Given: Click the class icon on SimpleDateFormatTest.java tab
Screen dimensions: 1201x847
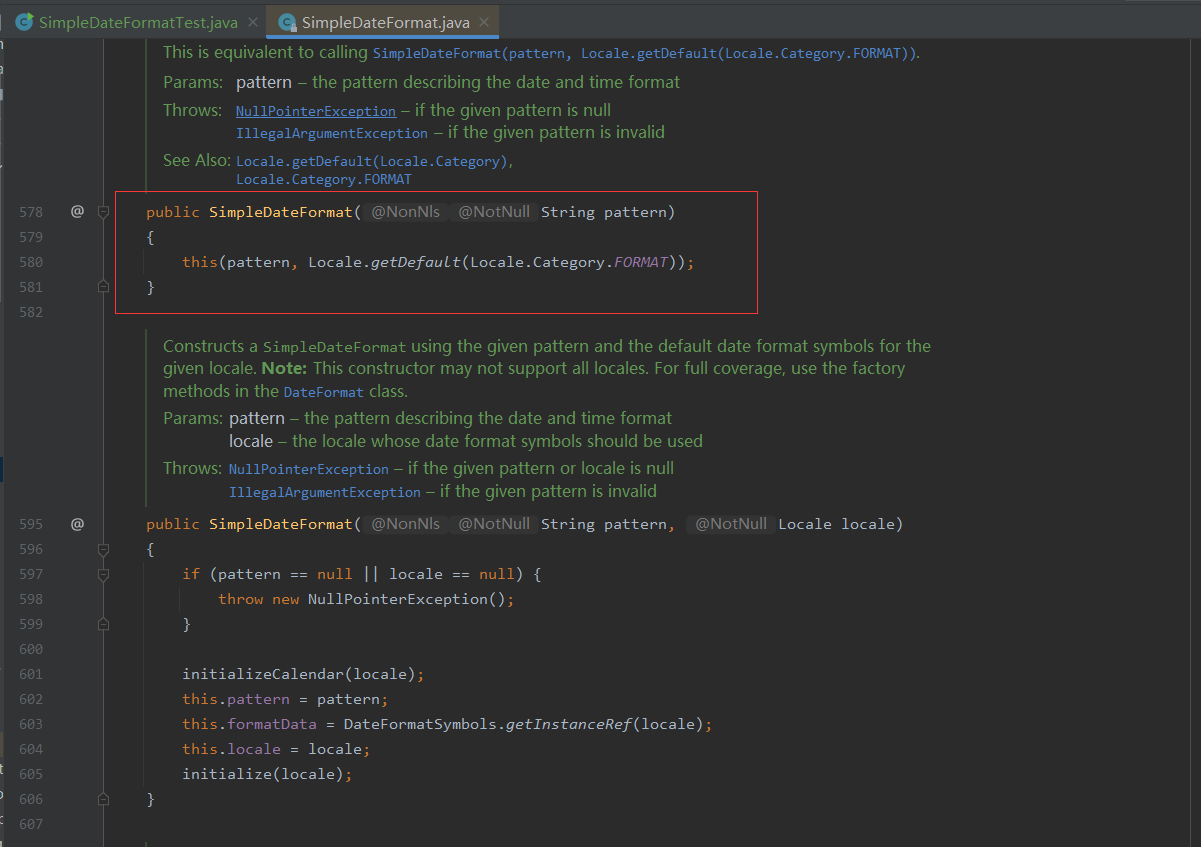Looking at the screenshot, I should pyautogui.click(x=25, y=19).
